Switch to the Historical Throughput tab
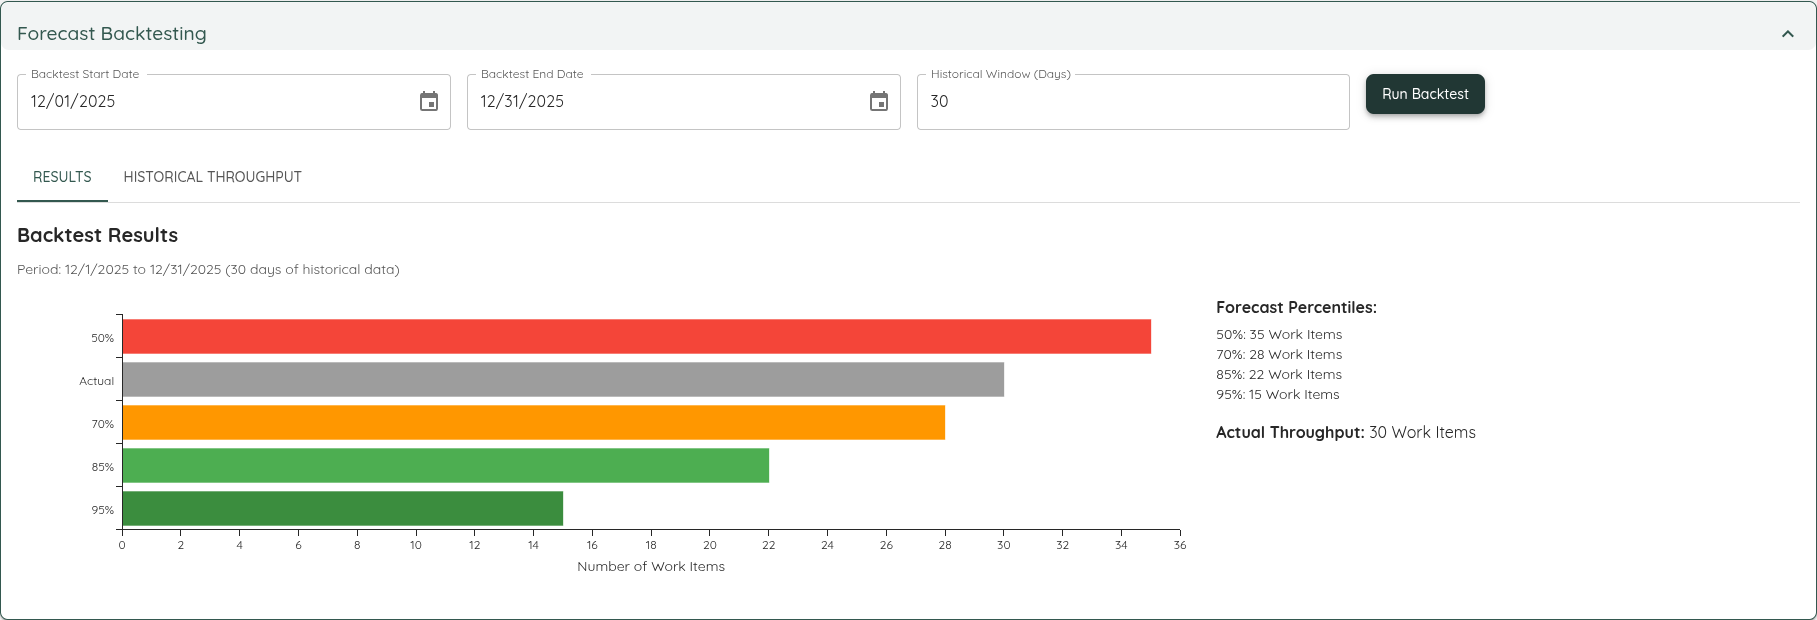This screenshot has width=1817, height=620. point(212,177)
